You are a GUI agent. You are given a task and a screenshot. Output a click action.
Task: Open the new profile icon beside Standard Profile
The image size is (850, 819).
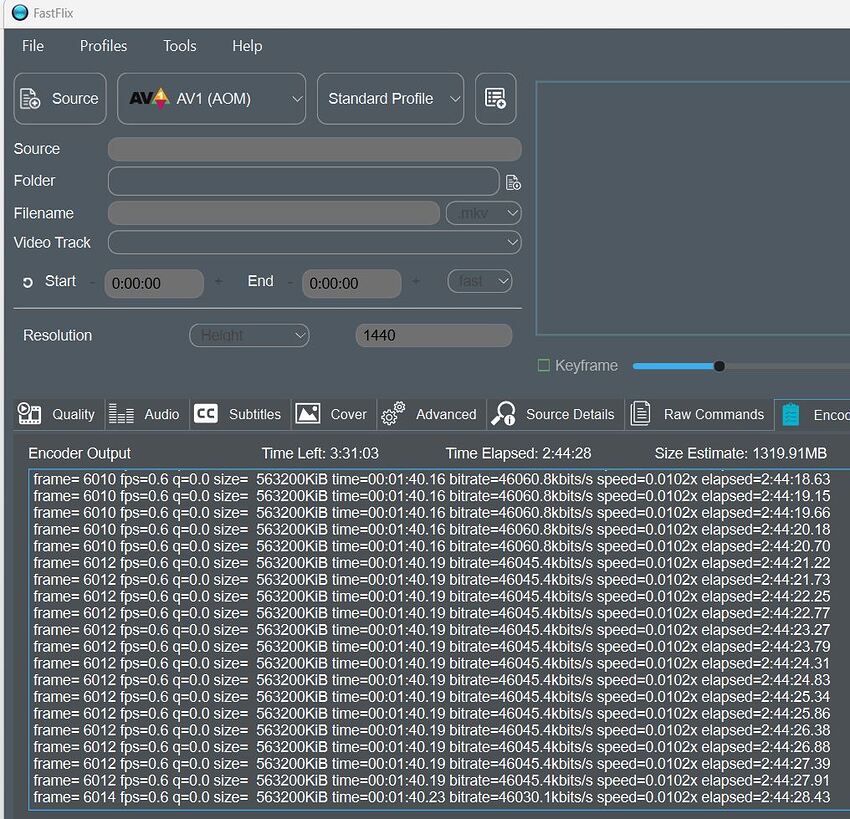pyautogui.click(x=495, y=97)
